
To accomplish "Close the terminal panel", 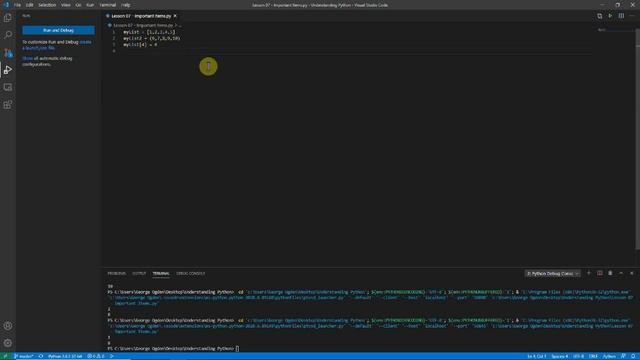I will coord(632,273).
